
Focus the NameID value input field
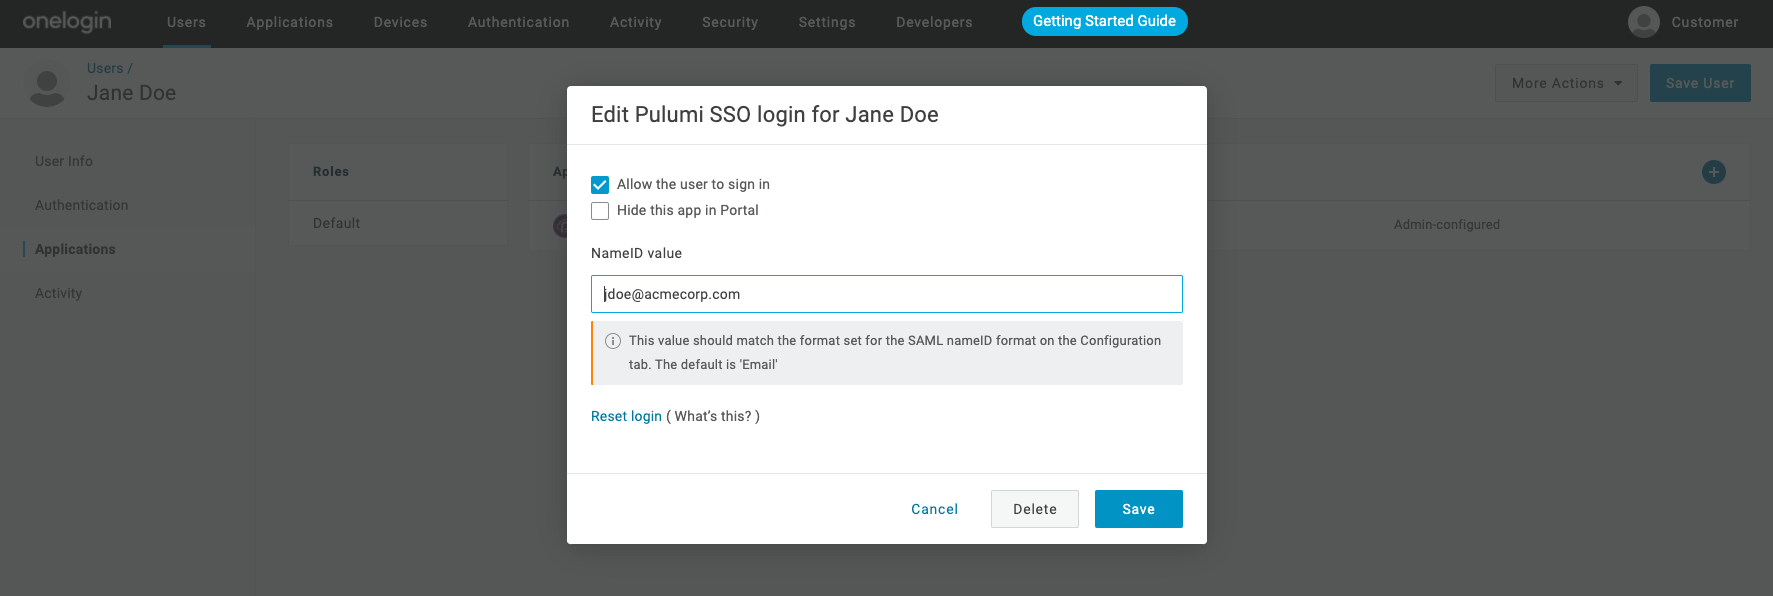887,294
